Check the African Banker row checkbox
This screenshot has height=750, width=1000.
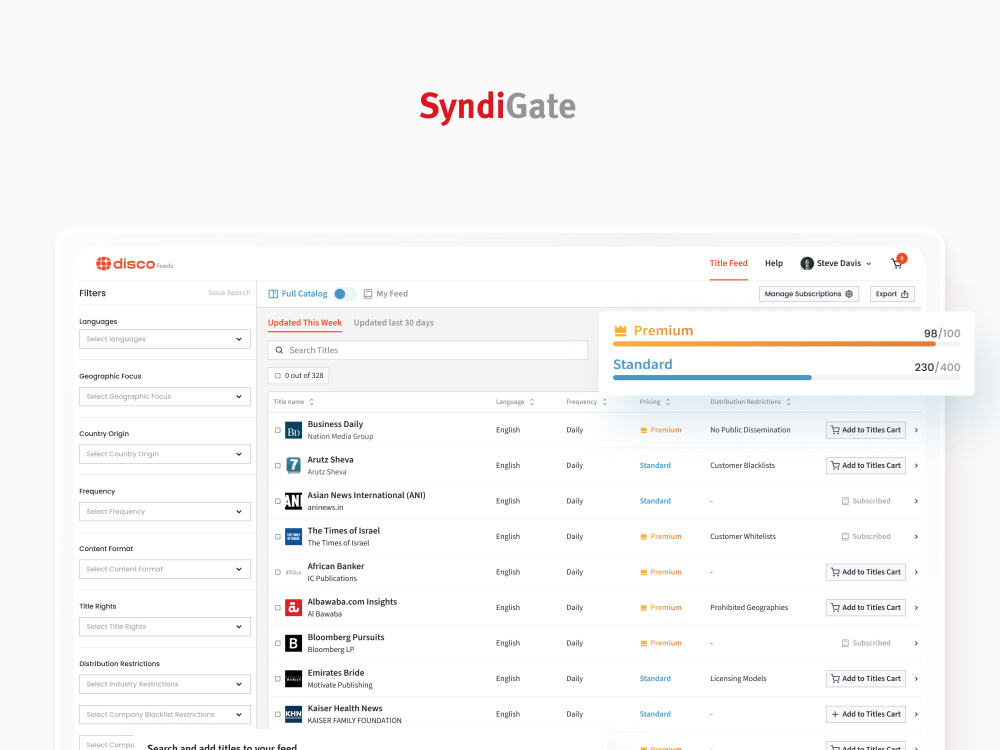[277, 572]
